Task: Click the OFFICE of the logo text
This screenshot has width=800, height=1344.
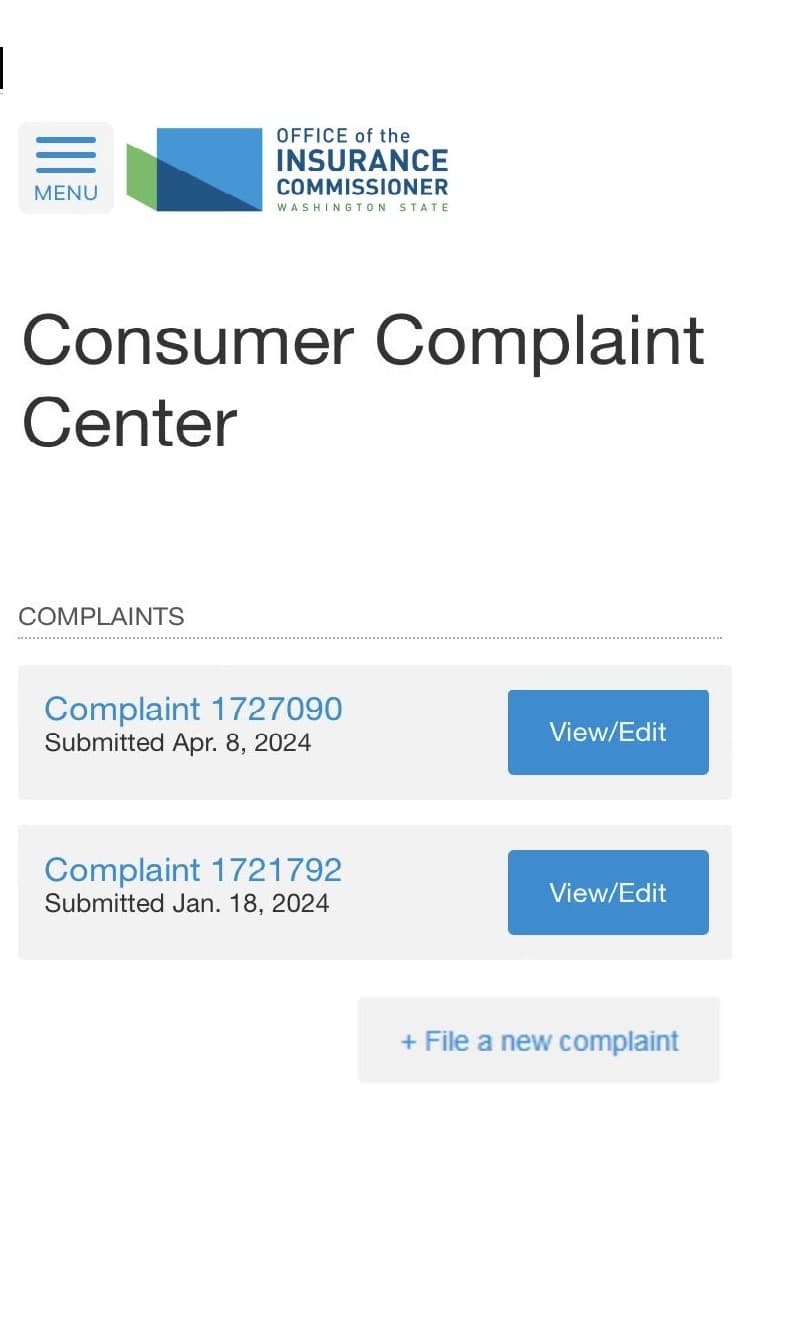Action: tap(343, 135)
